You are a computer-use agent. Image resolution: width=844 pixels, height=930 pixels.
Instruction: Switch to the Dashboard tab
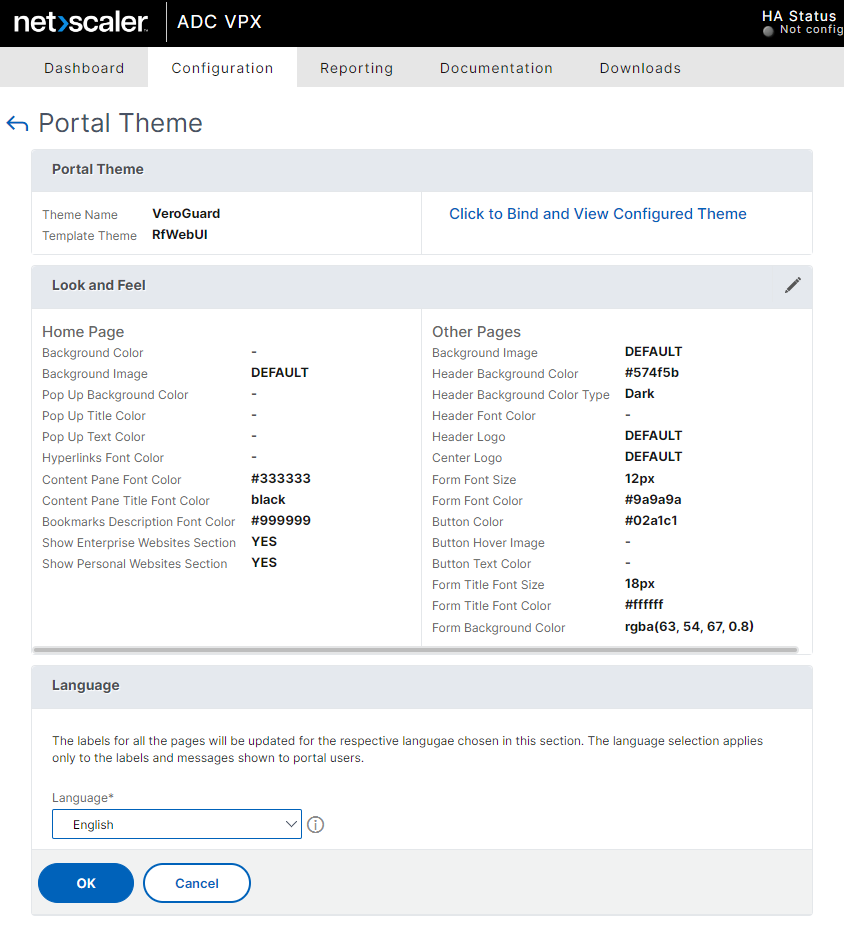[x=84, y=68]
